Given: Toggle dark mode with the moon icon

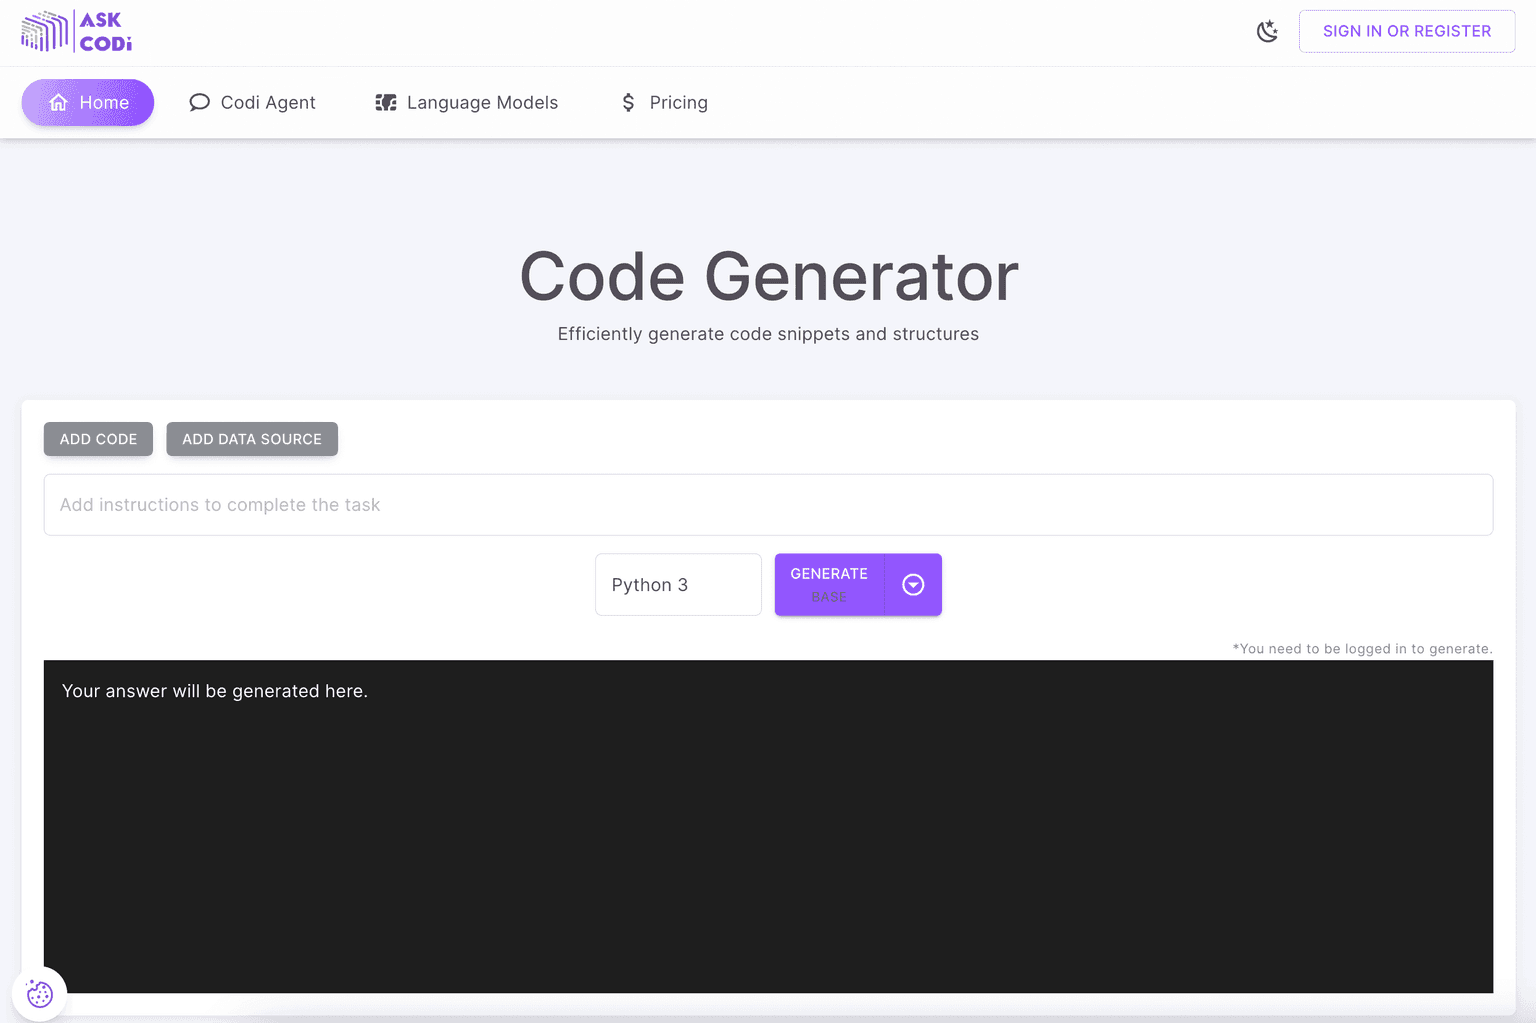Looking at the screenshot, I should click(1267, 31).
